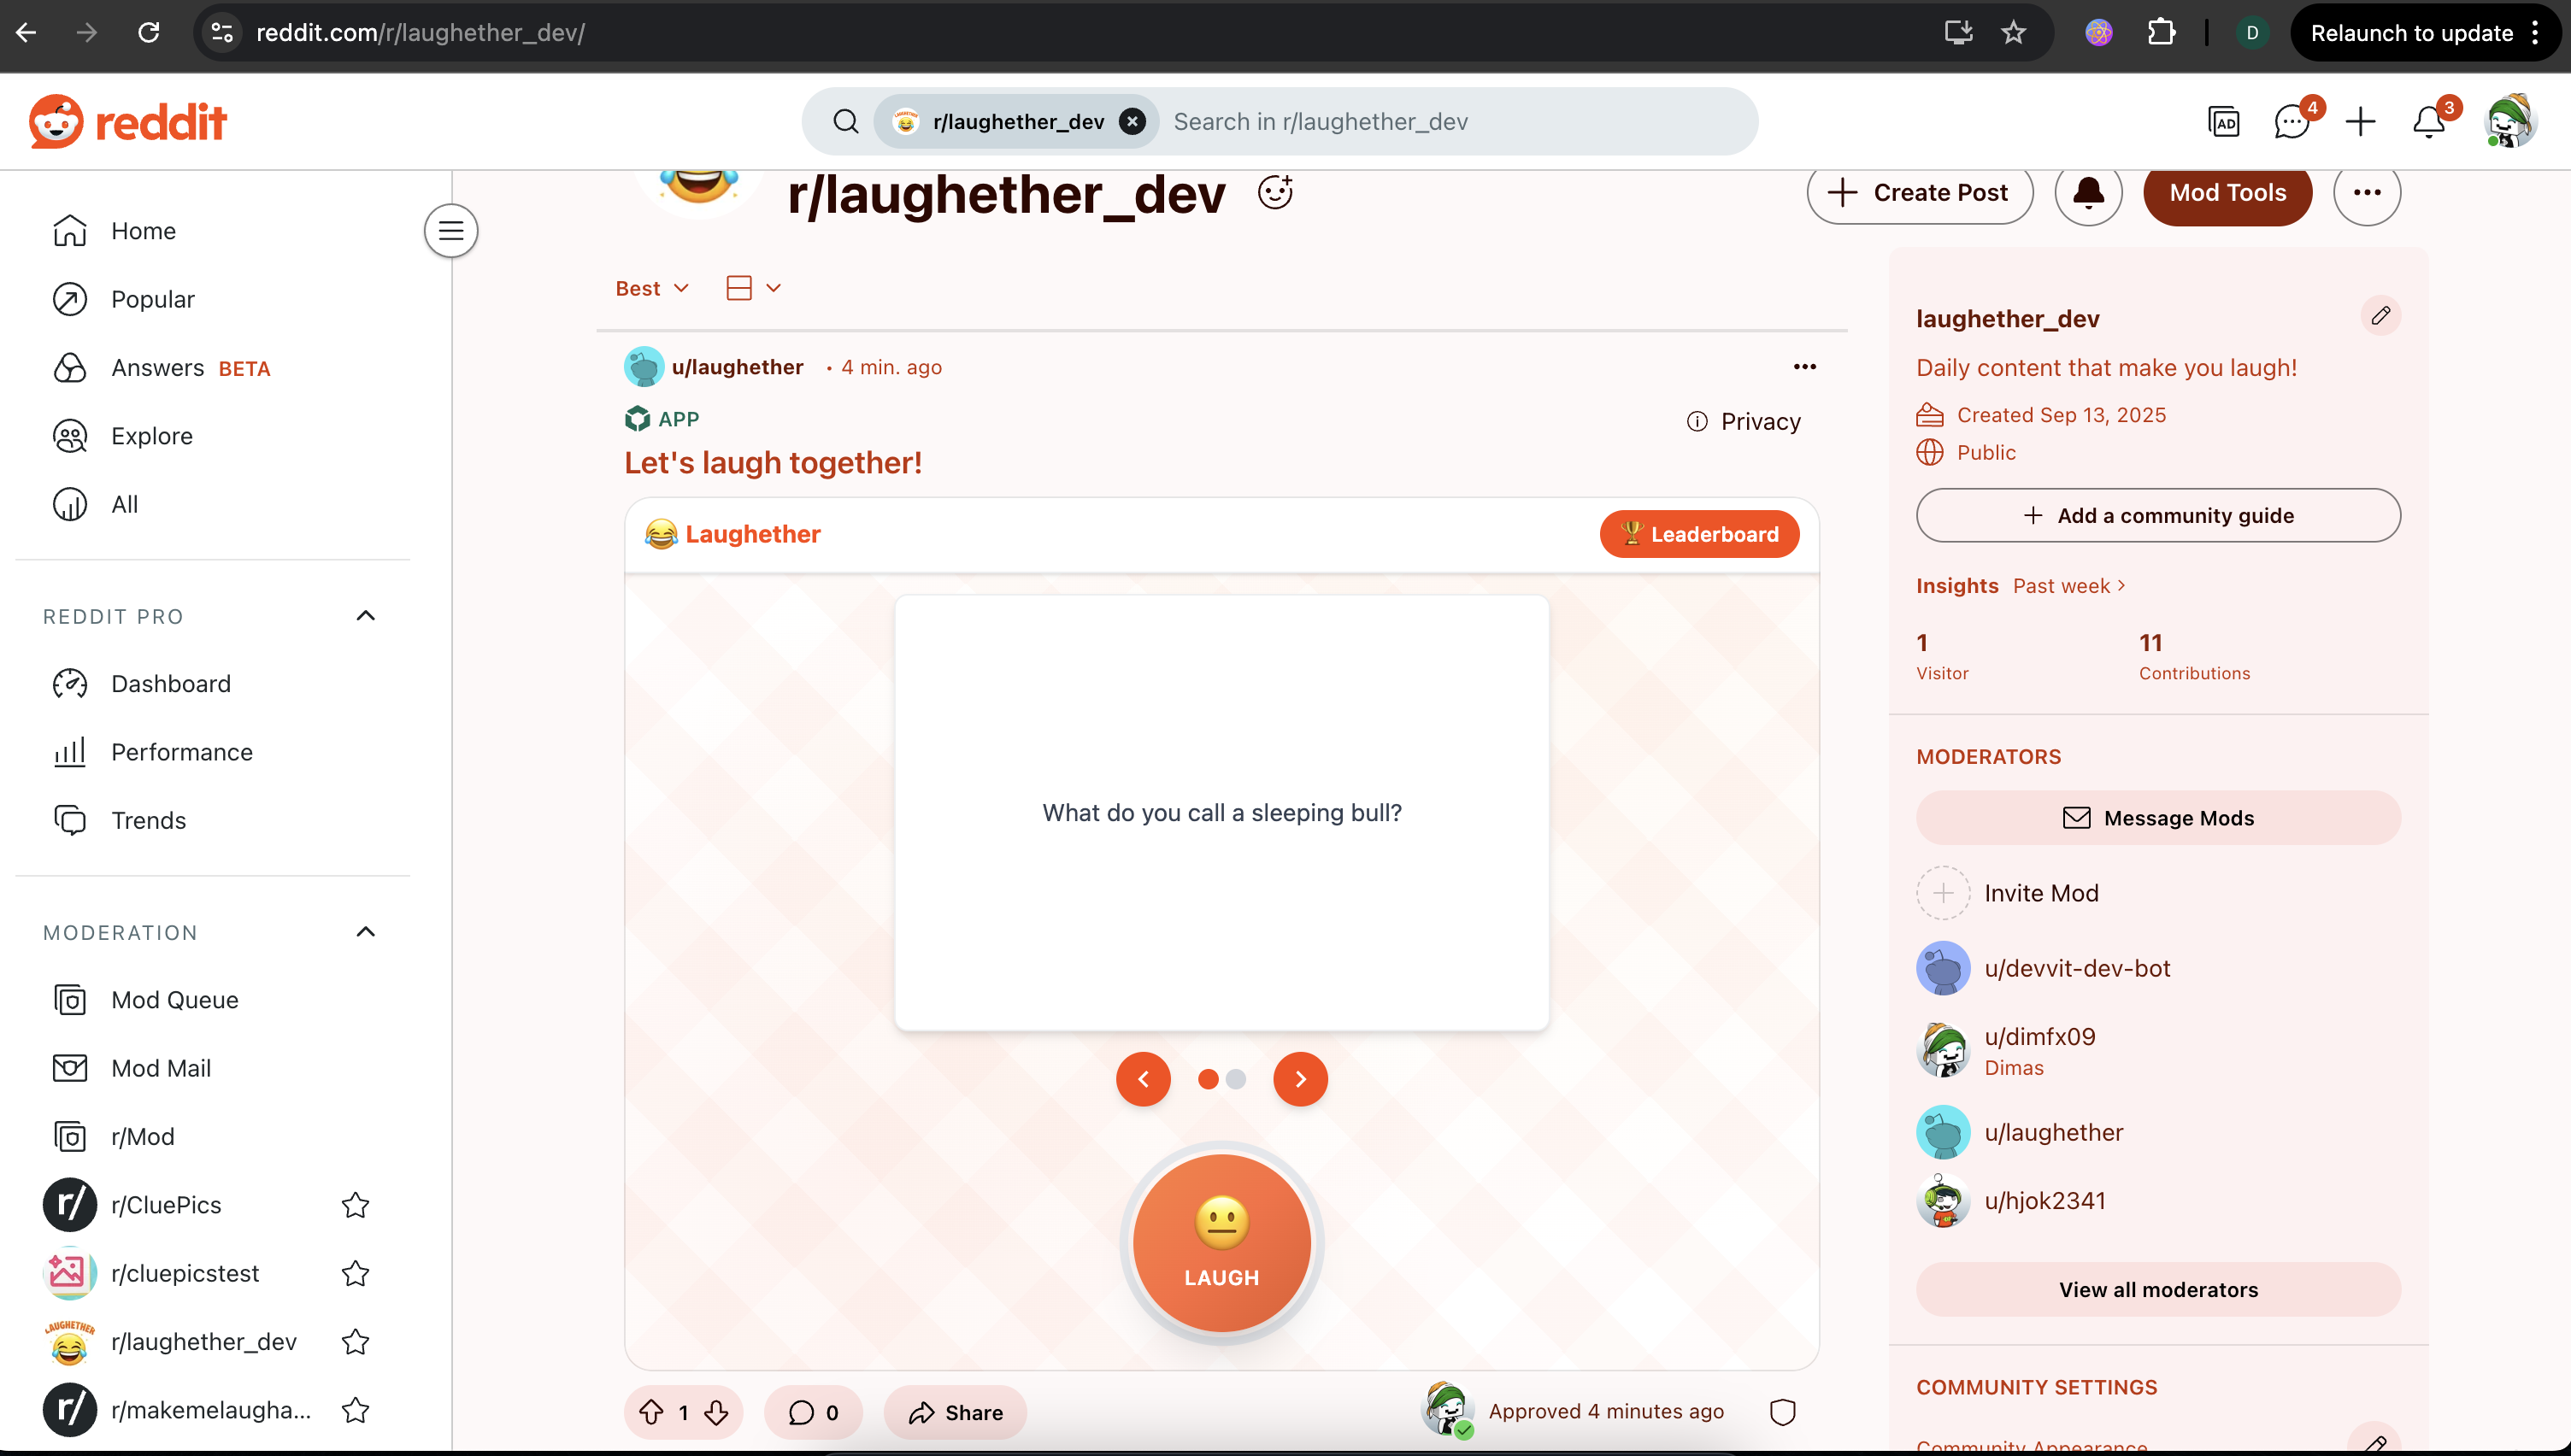The image size is (2571, 1456).
Task: Click the advertise AD icon
Action: 2223,122
